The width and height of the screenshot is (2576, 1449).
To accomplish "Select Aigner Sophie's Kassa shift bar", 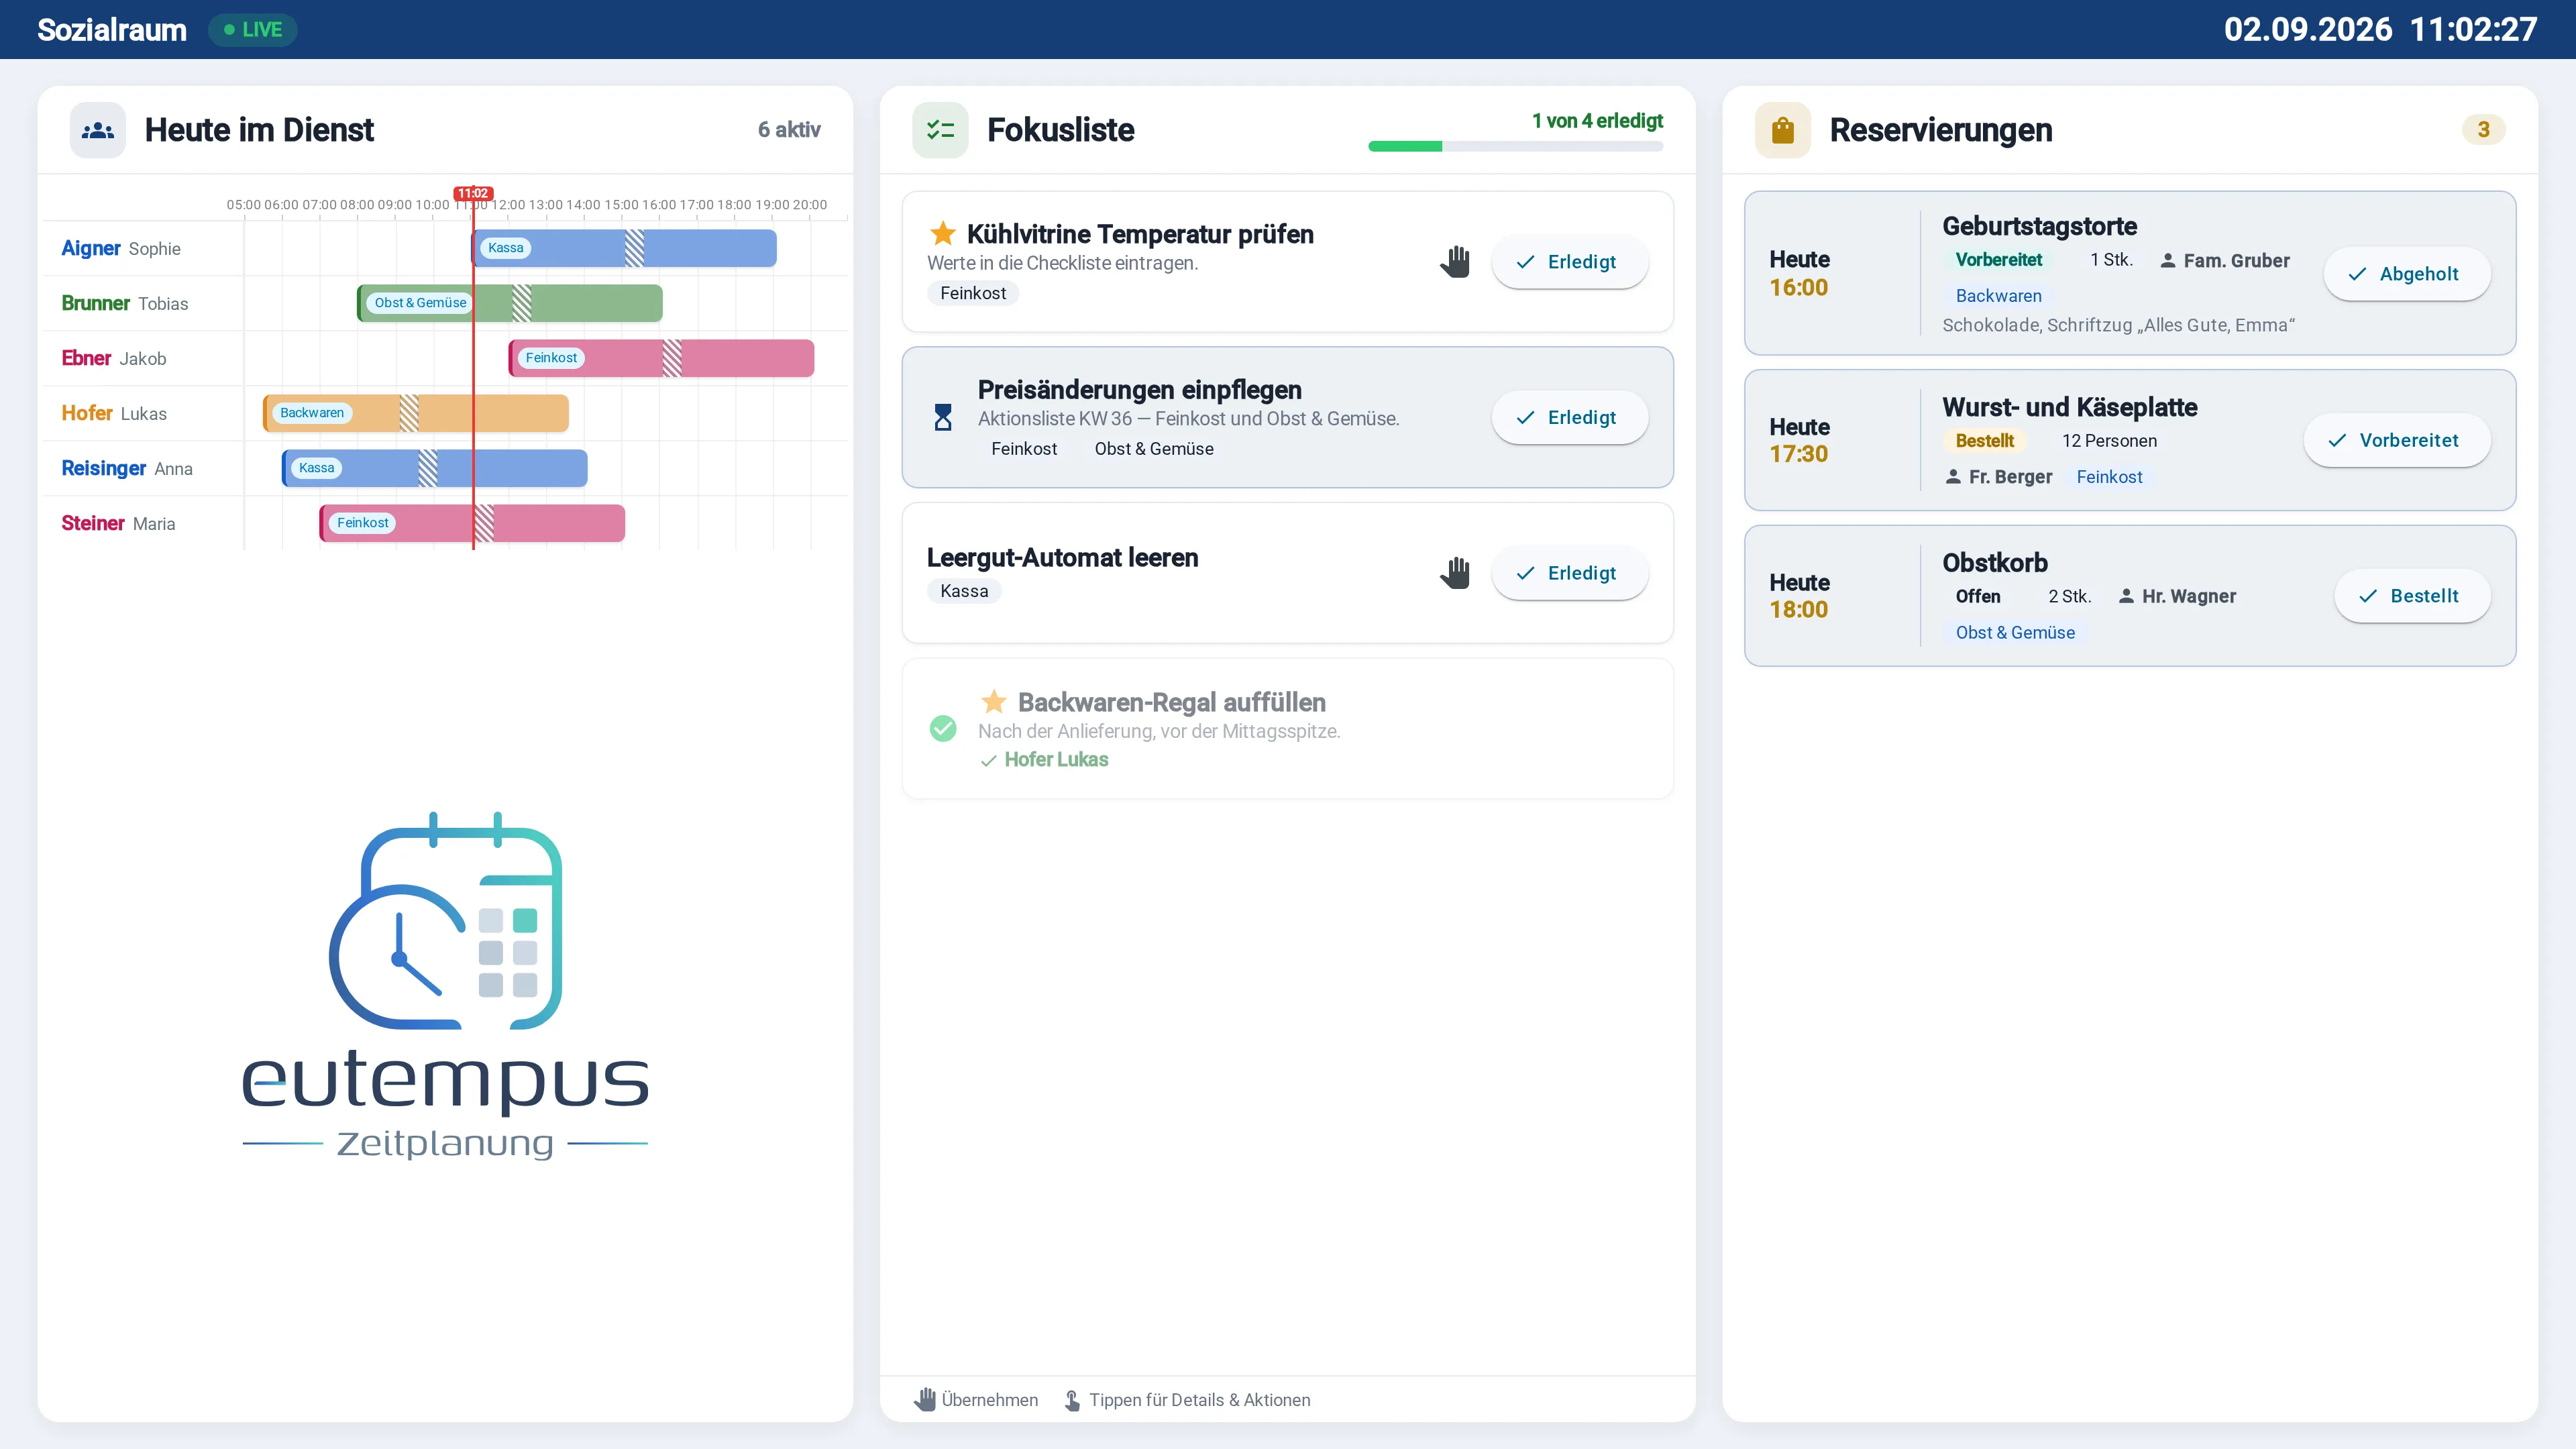I will 624,248.
